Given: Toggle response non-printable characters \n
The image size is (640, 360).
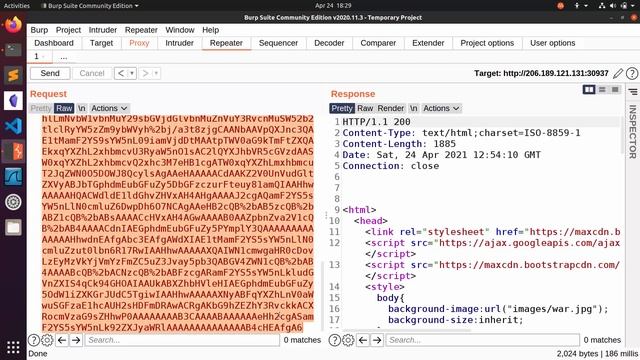Looking at the screenshot, I should click(414, 108).
